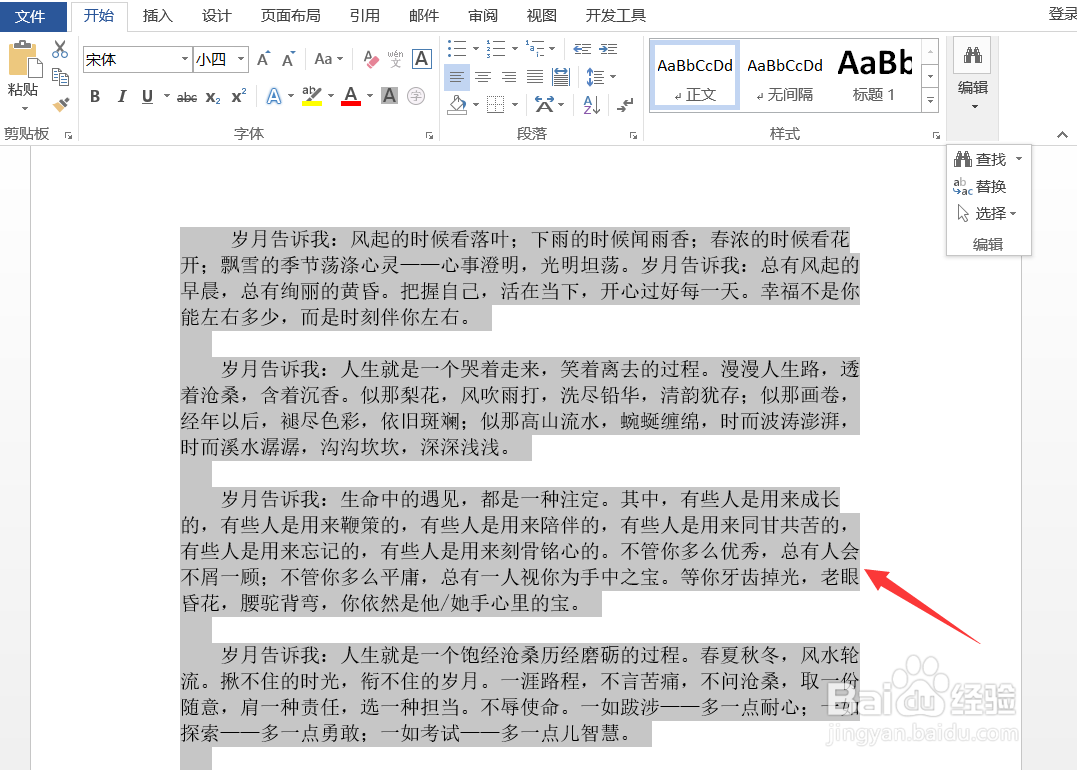This screenshot has height=770, width=1077.
Task: Open the borders dropdown arrow
Action: (514, 104)
